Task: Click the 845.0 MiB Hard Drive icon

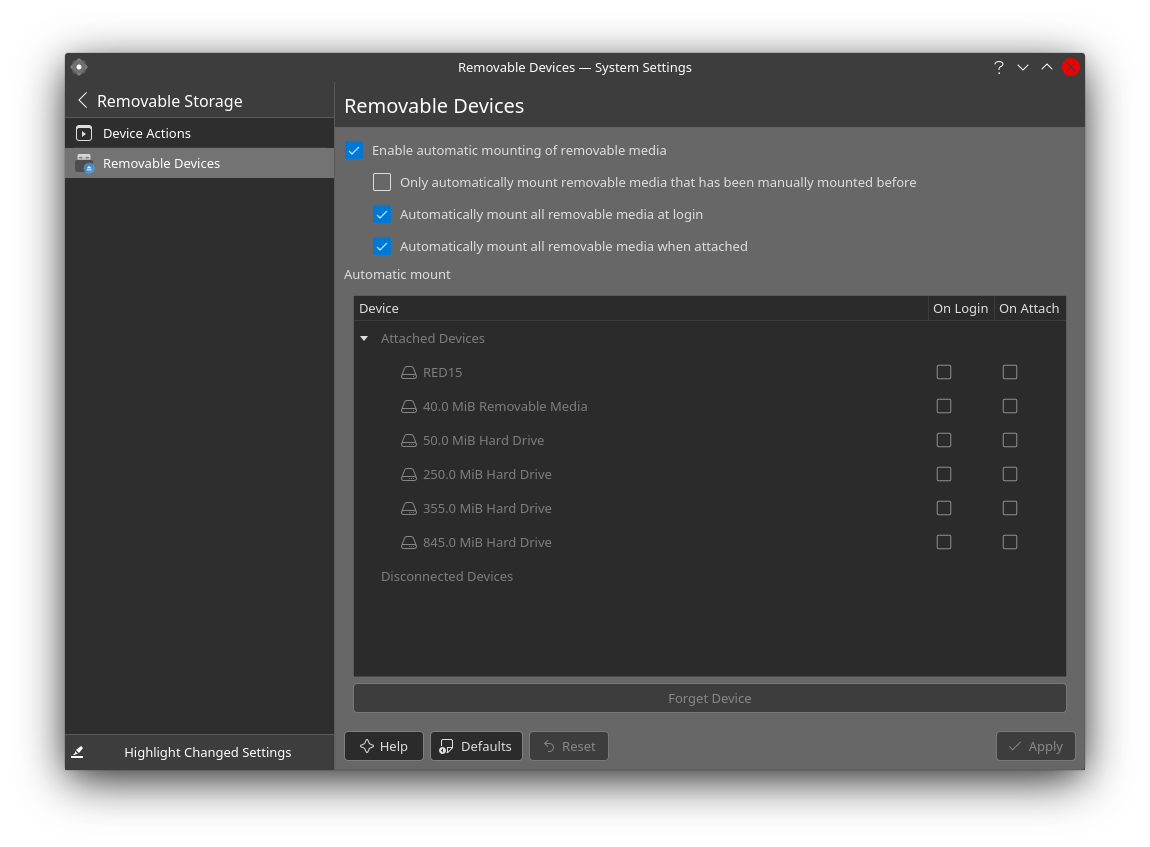Action: tap(408, 543)
